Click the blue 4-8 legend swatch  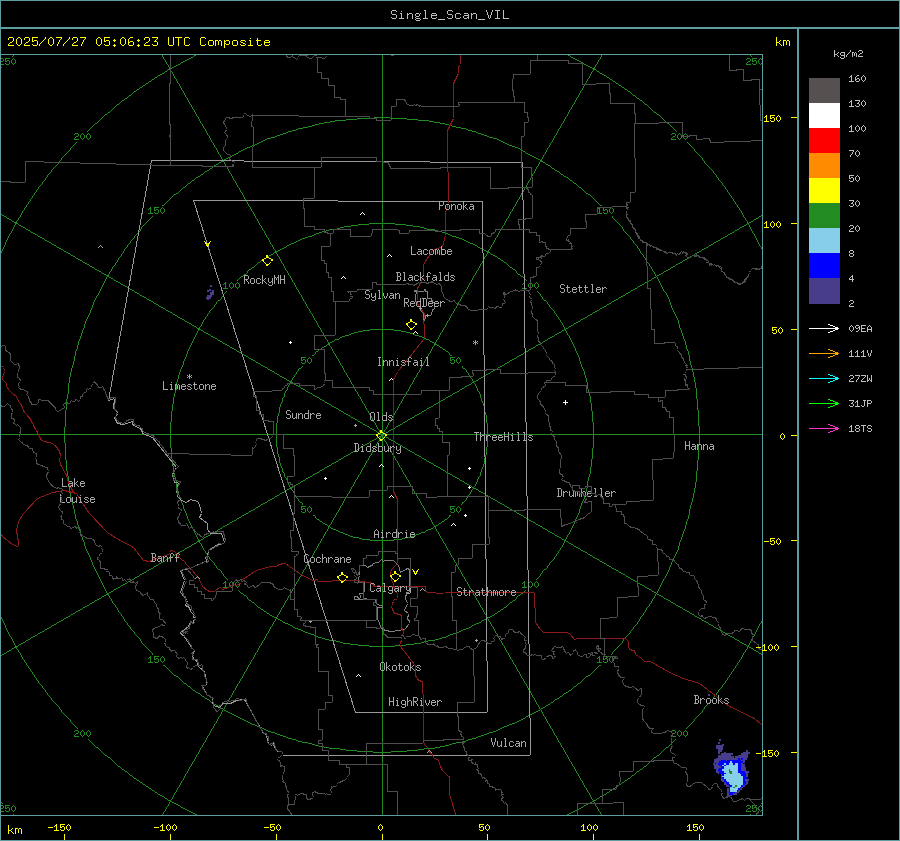click(824, 265)
